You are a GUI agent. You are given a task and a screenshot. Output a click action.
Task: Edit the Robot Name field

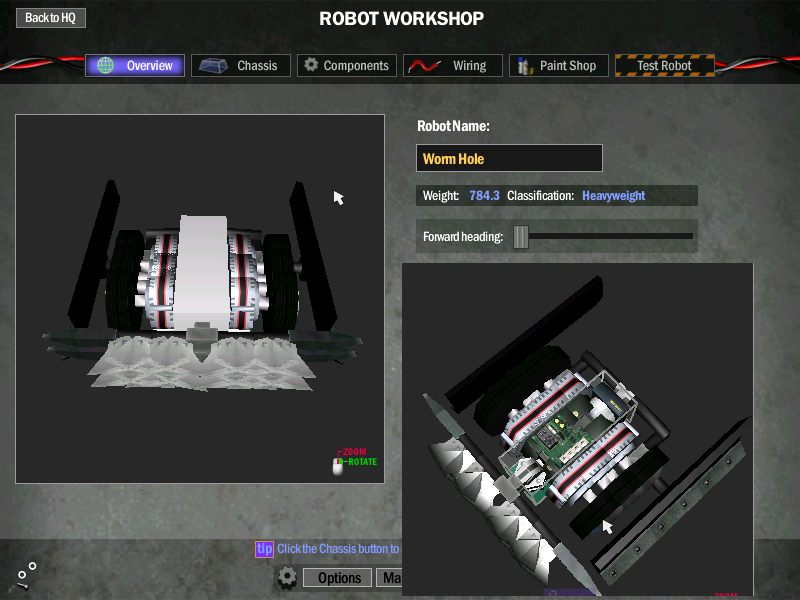(509, 158)
